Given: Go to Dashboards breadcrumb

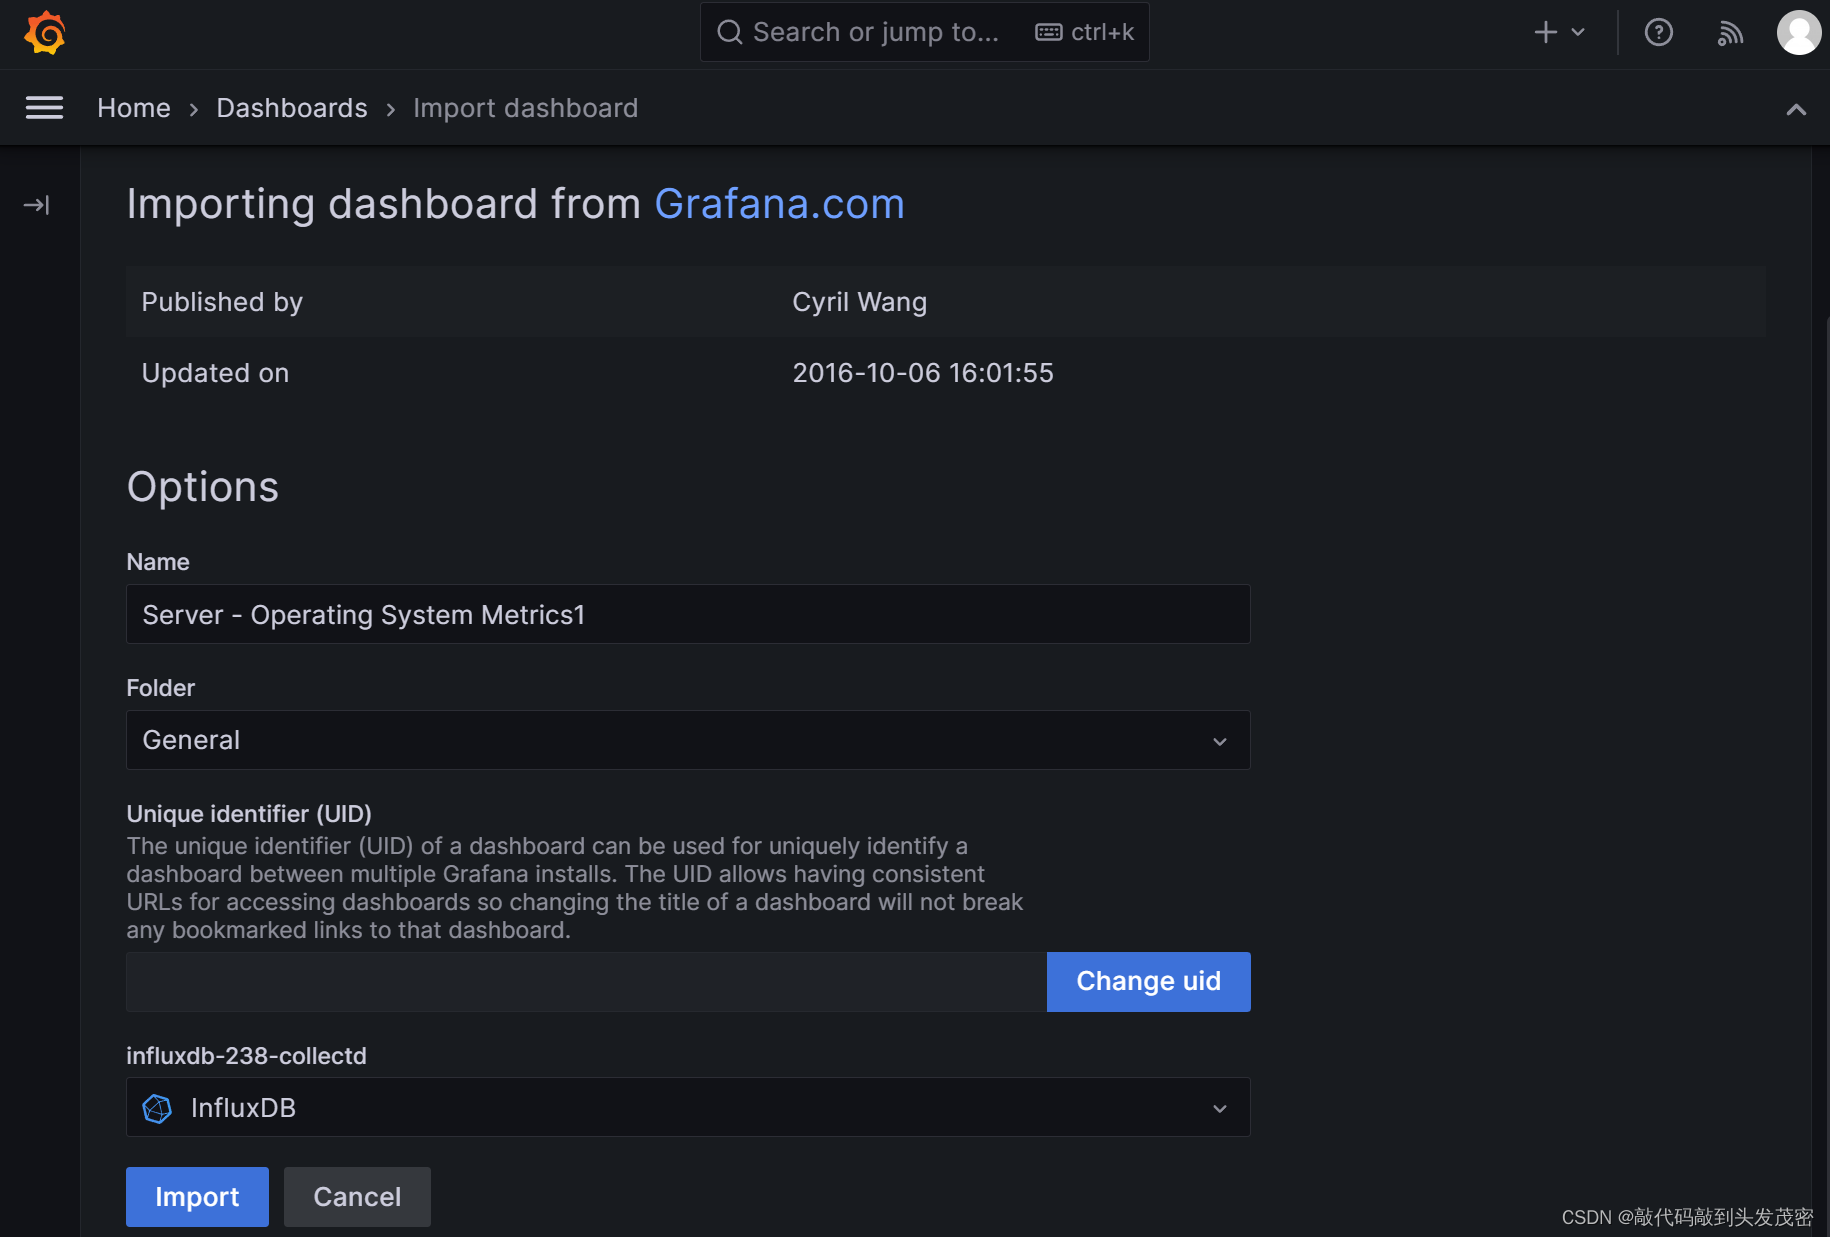Looking at the screenshot, I should point(292,108).
